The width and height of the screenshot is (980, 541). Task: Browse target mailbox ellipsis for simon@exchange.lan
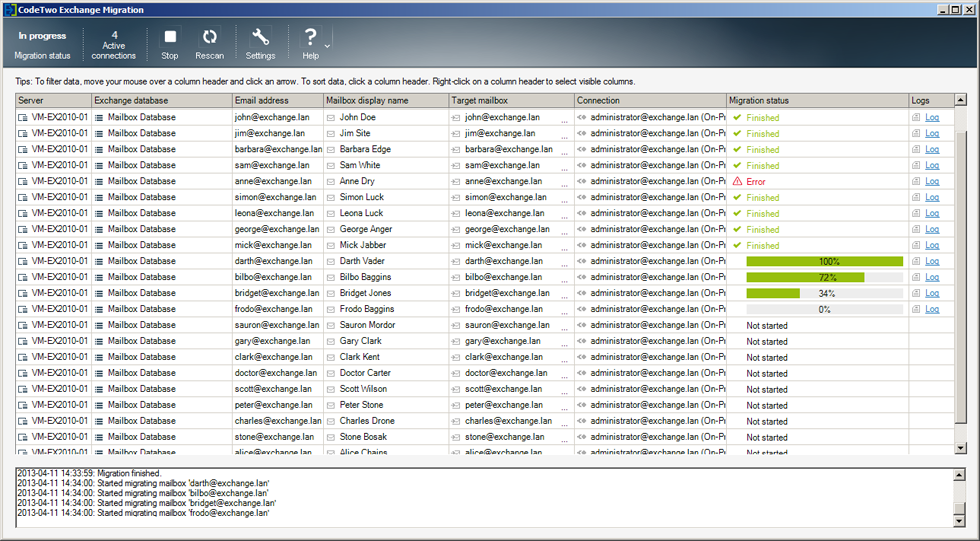point(564,201)
